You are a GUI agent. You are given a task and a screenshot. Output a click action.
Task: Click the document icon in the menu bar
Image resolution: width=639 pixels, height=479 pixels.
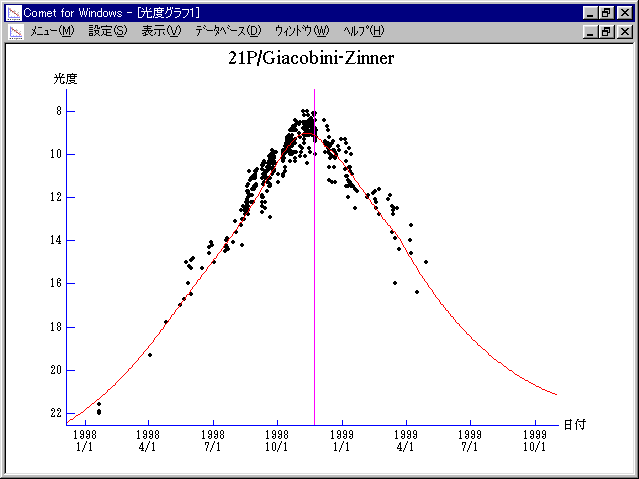pos(15,31)
